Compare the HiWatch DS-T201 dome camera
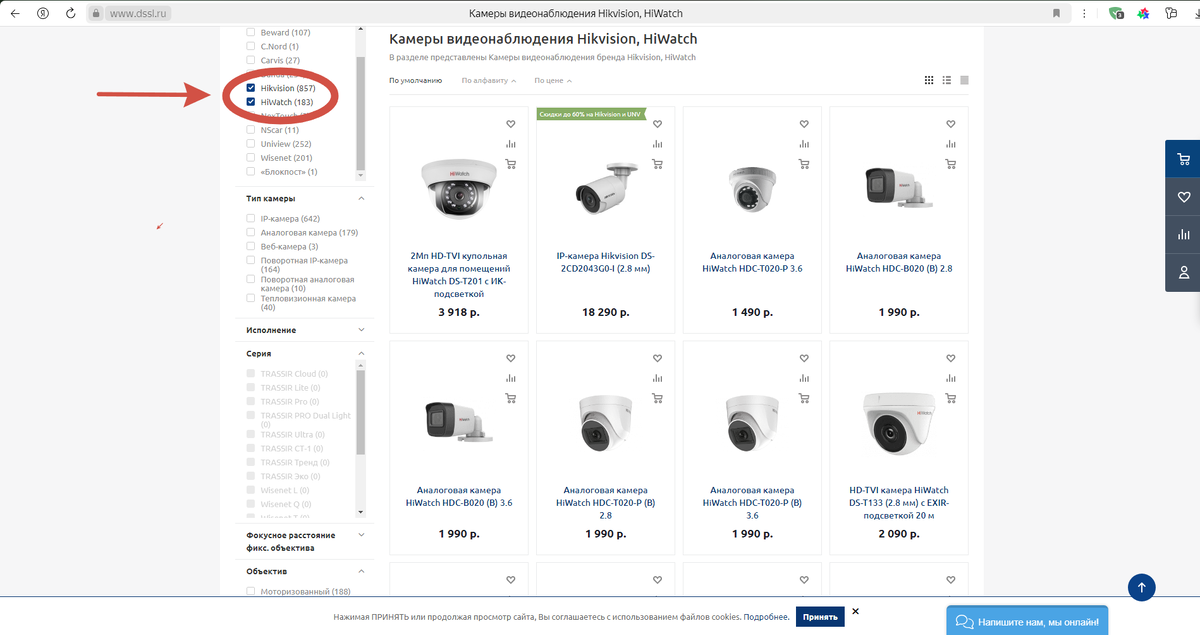Image resolution: width=1200 pixels, height=635 pixels. click(511, 144)
